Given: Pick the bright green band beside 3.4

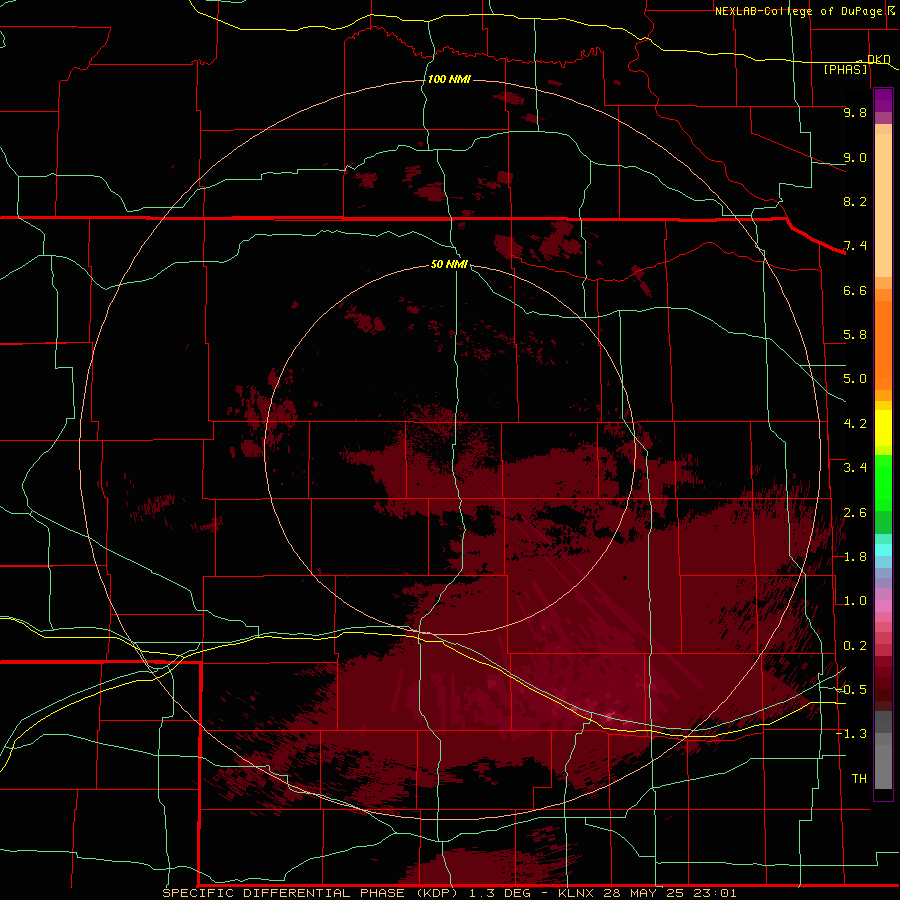Looking at the screenshot, I should pyautogui.click(x=883, y=482).
